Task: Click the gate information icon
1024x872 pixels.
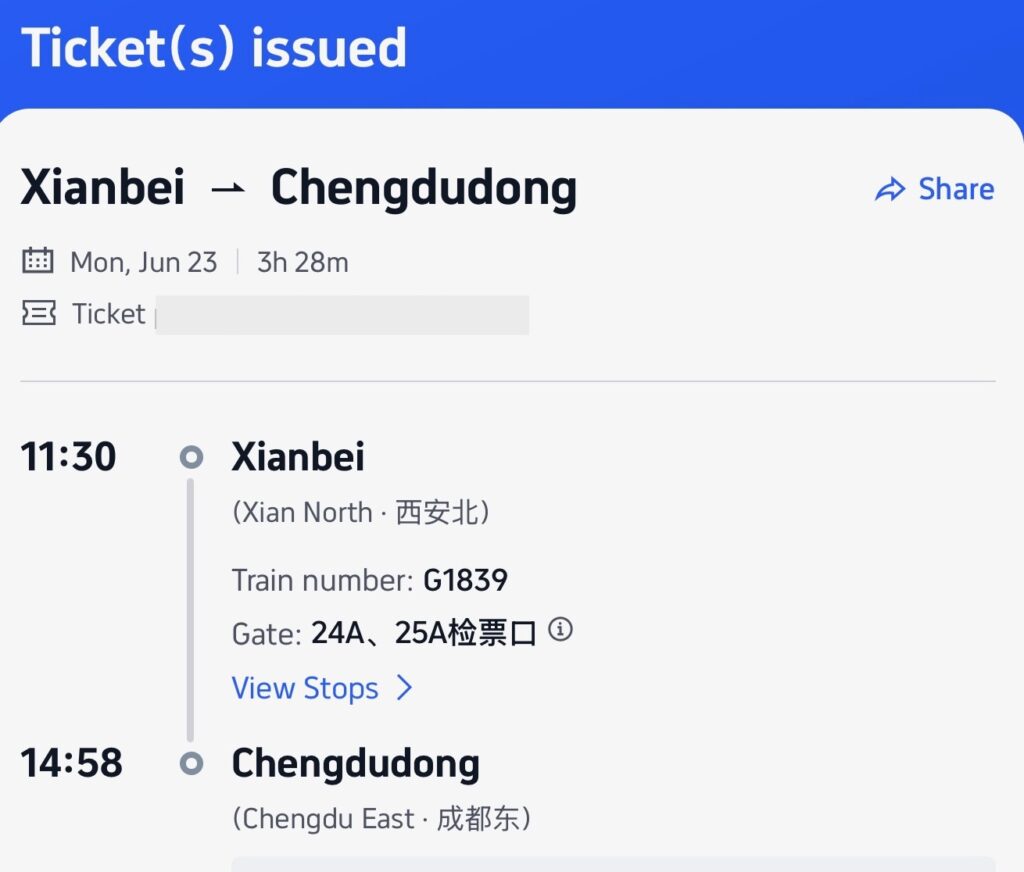Action: point(561,631)
